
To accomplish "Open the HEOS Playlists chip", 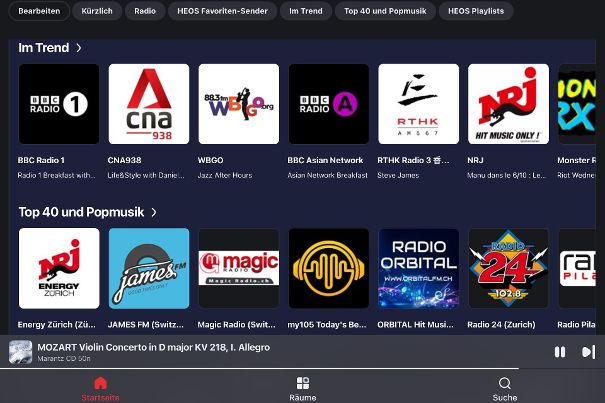I will click(x=476, y=11).
